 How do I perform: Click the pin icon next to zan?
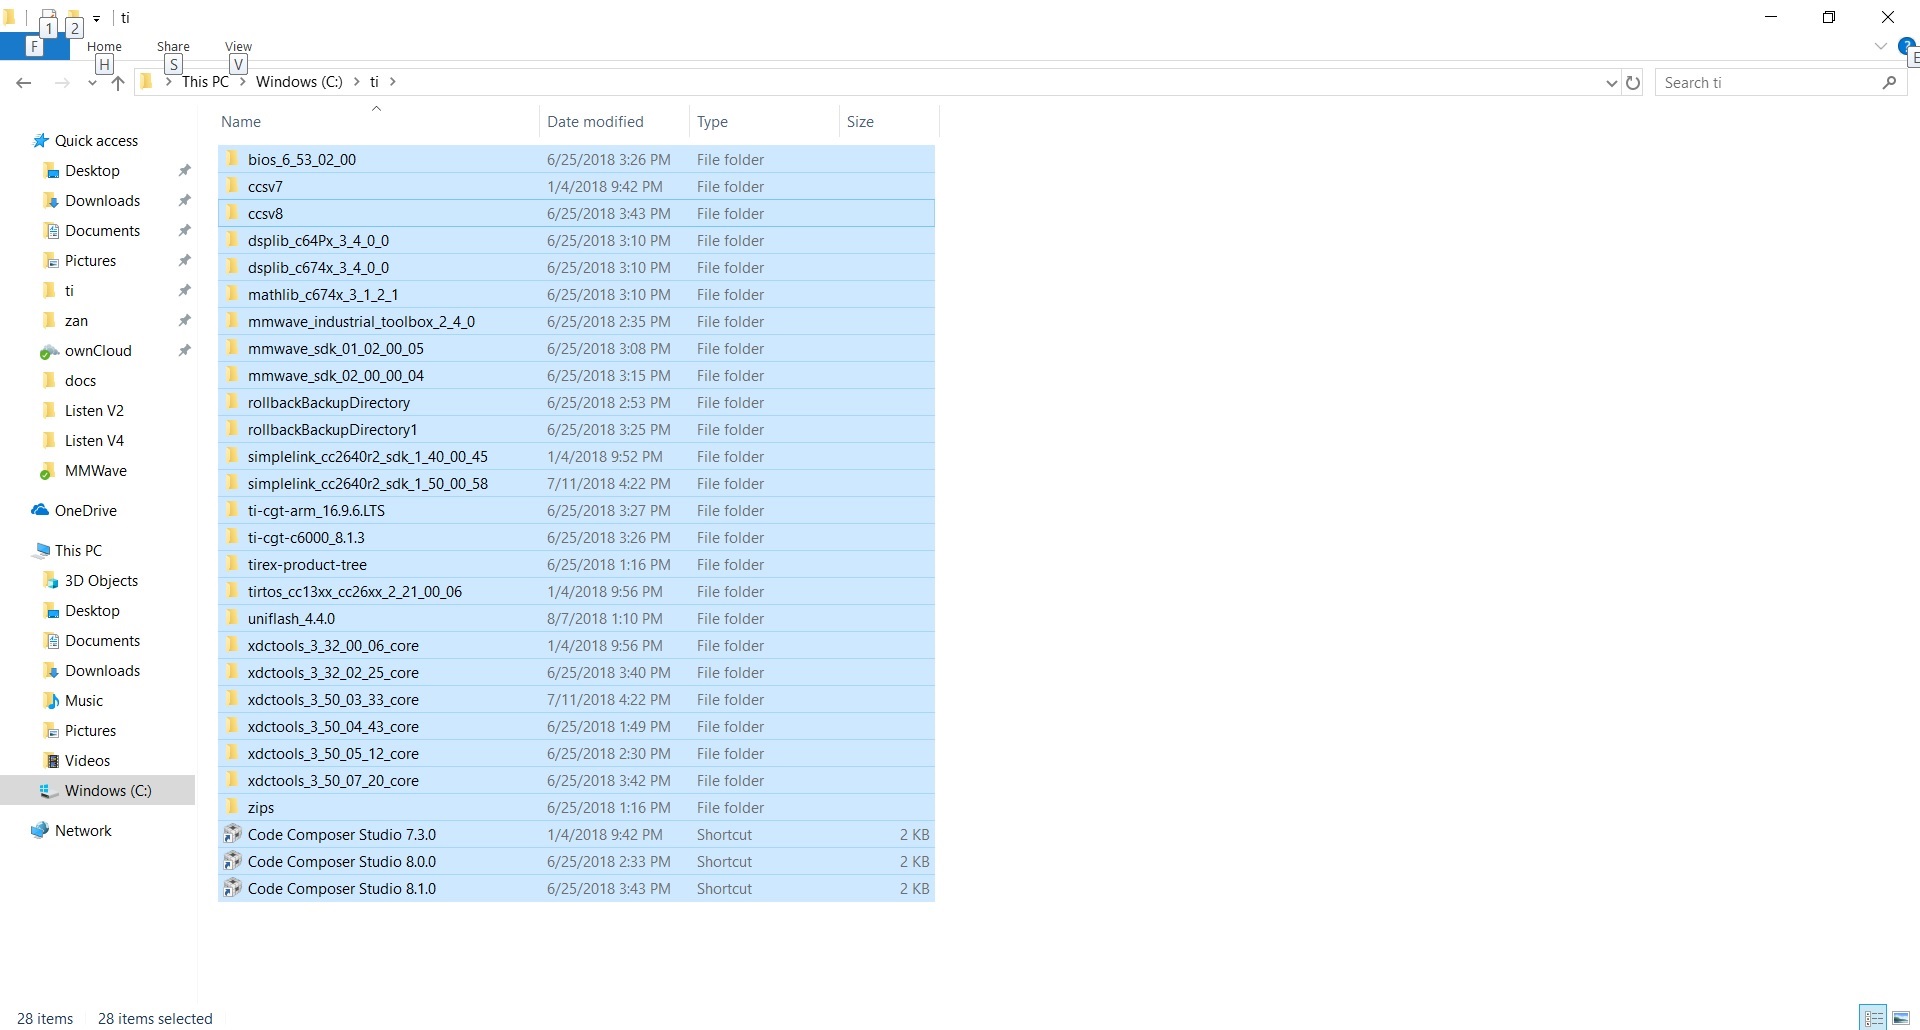tap(184, 321)
